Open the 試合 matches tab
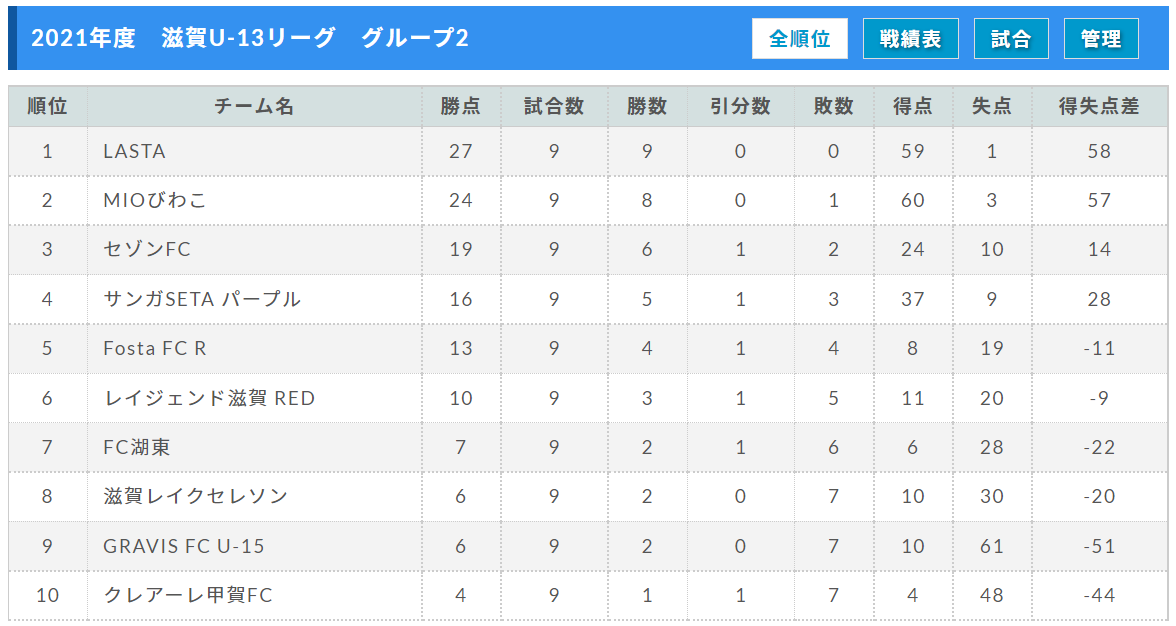The height and width of the screenshot is (626, 1176). pyautogui.click(x=1011, y=38)
